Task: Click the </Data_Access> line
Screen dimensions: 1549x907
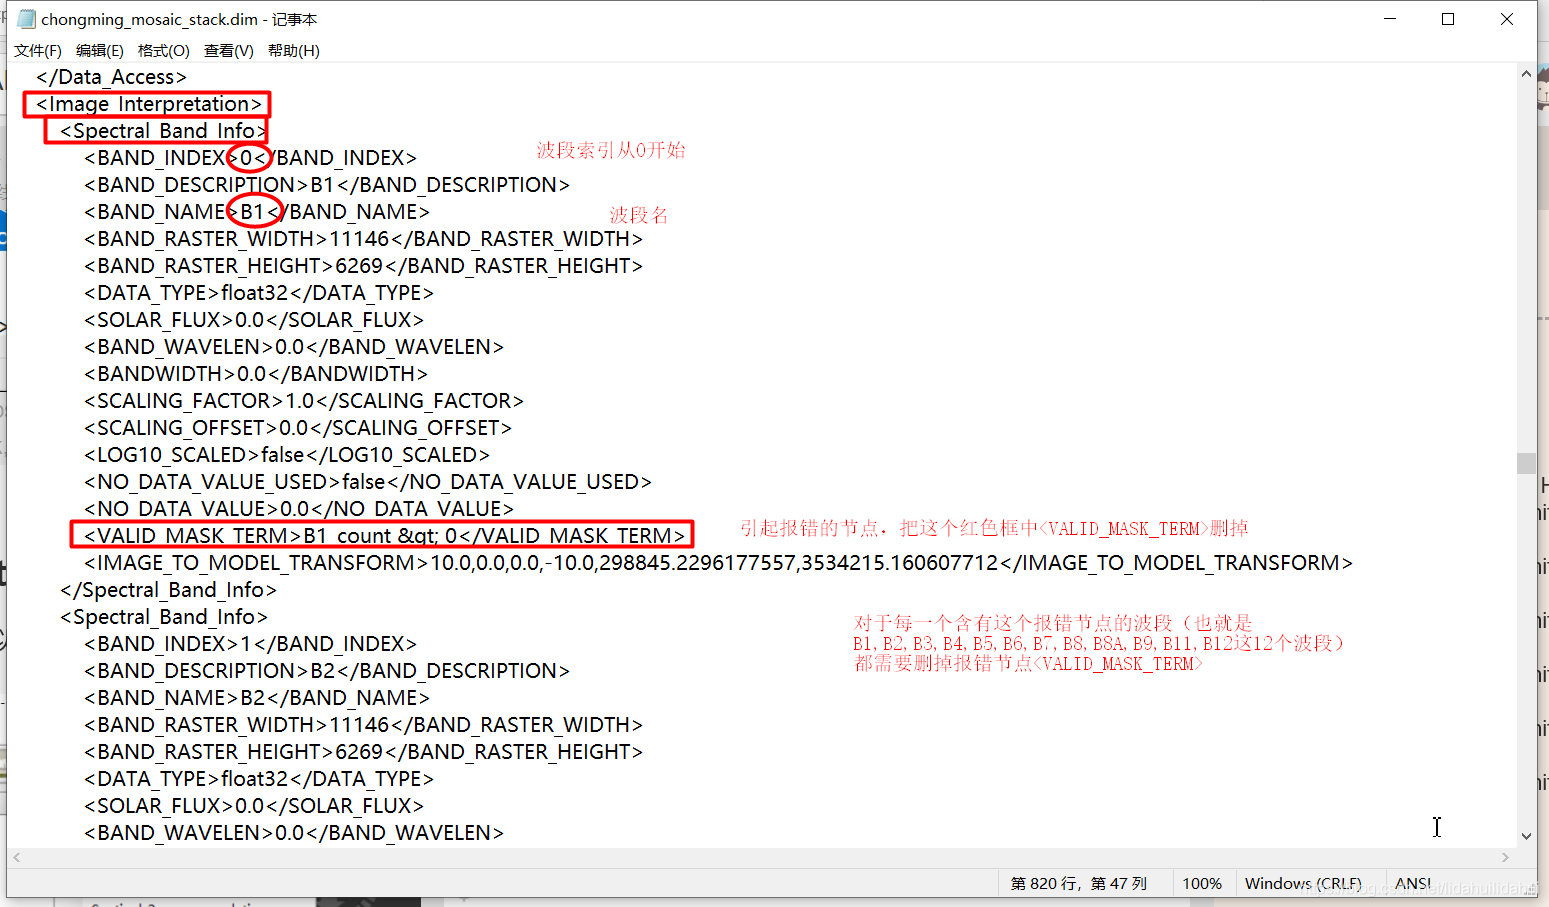Action: 111,77
